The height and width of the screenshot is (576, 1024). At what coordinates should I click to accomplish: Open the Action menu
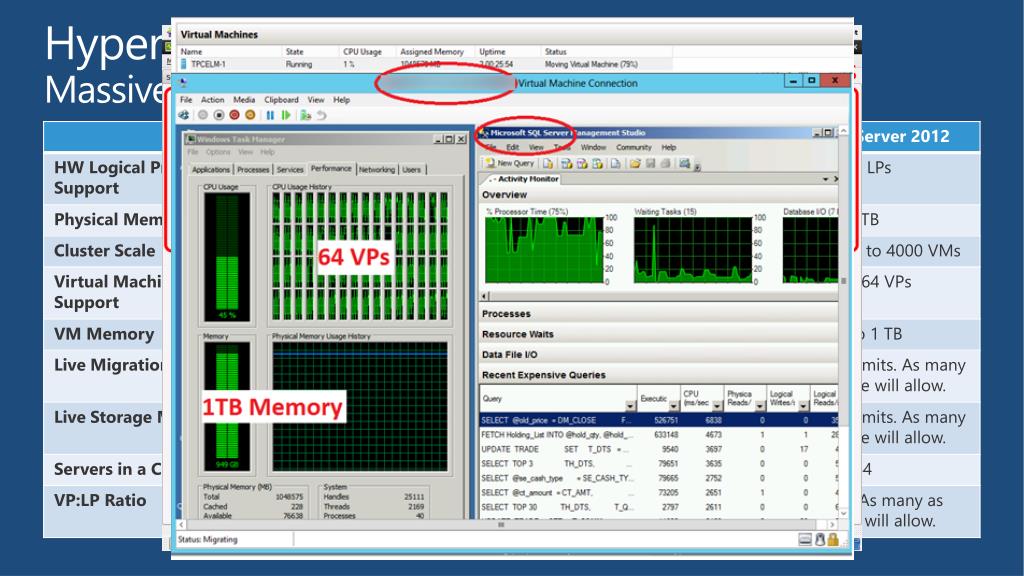(x=212, y=100)
